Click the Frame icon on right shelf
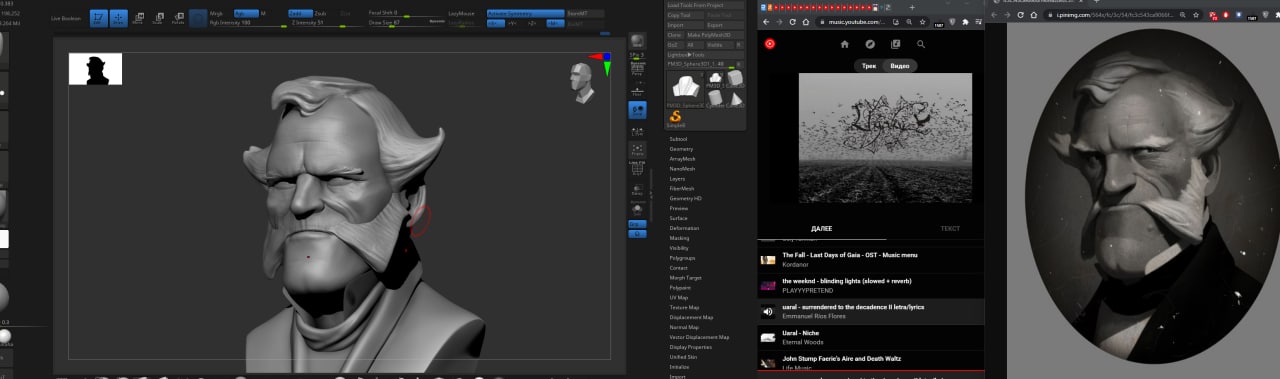1280x379 pixels. pyautogui.click(x=637, y=150)
